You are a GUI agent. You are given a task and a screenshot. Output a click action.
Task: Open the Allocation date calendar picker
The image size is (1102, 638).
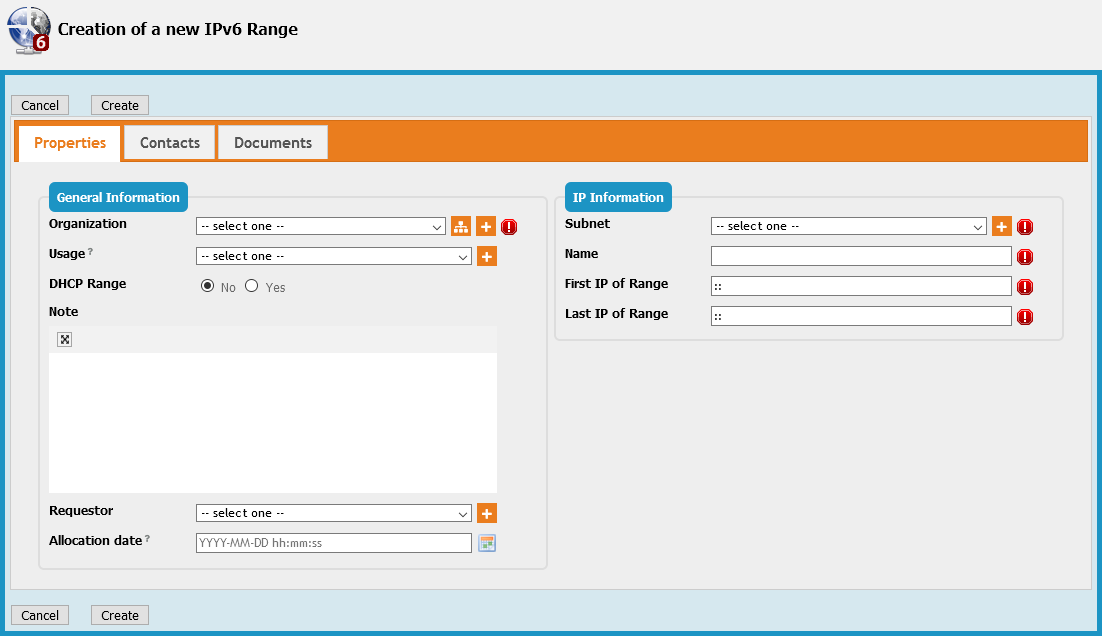coord(487,543)
